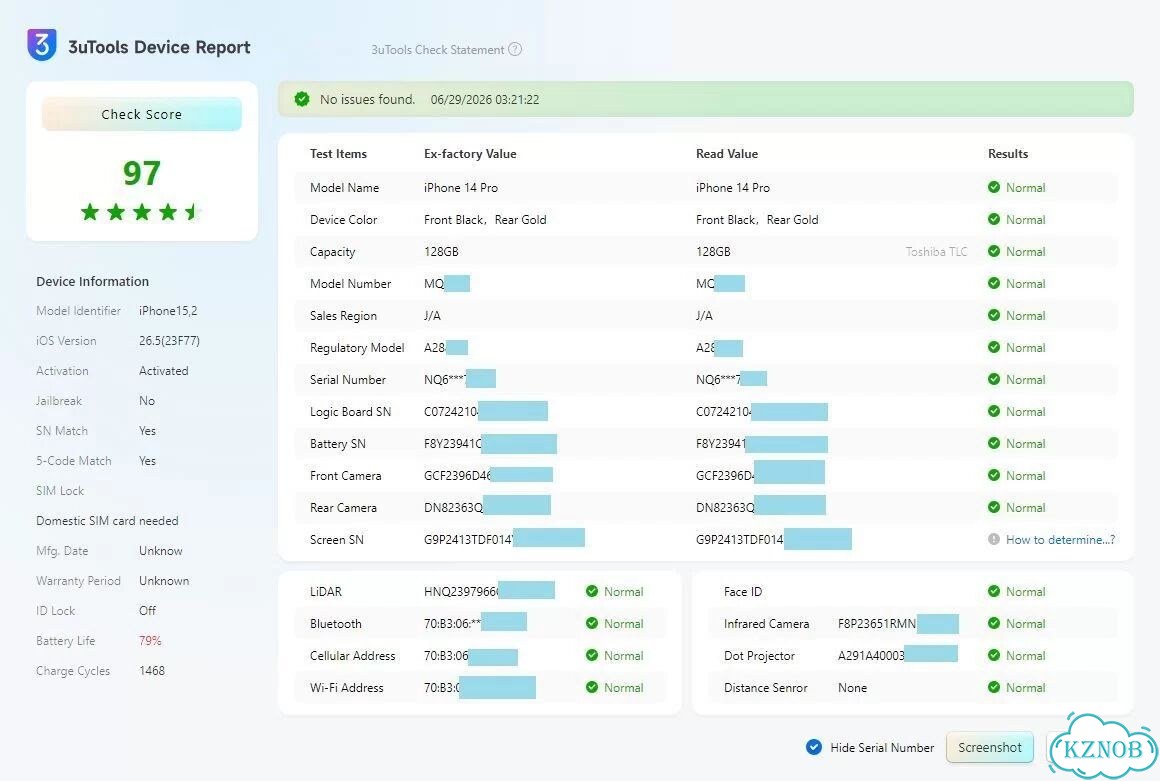The width and height of the screenshot is (1160, 781).
Task: Click the Device Information heading
Action: pos(92,281)
